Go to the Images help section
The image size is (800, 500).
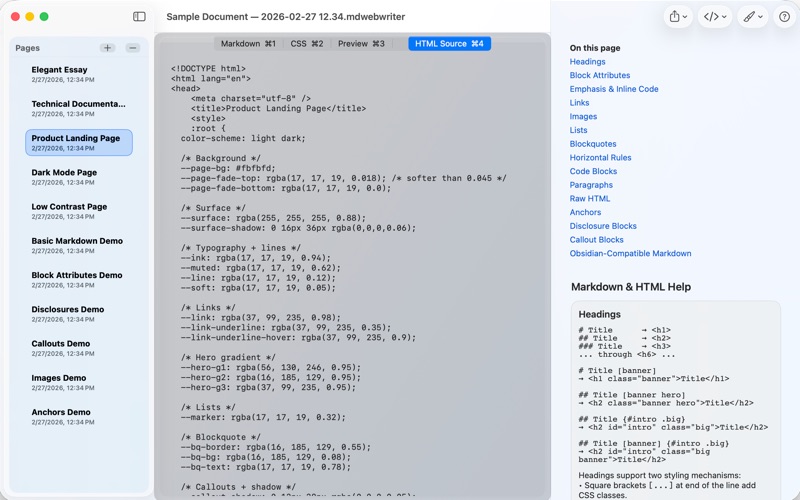tap(583, 116)
